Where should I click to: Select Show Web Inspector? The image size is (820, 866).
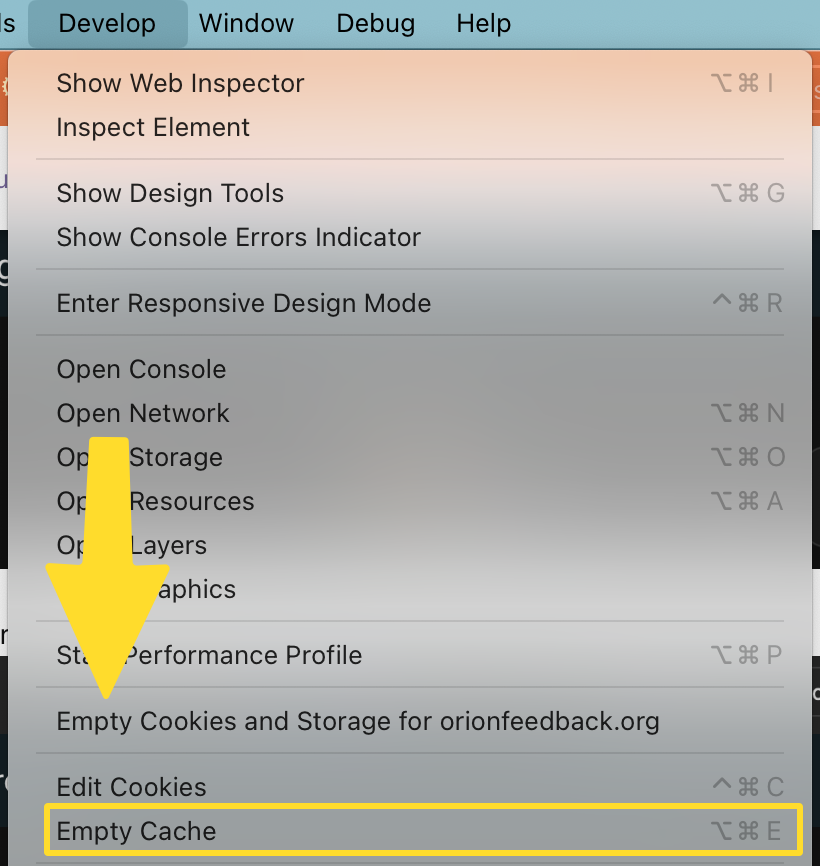click(180, 83)
